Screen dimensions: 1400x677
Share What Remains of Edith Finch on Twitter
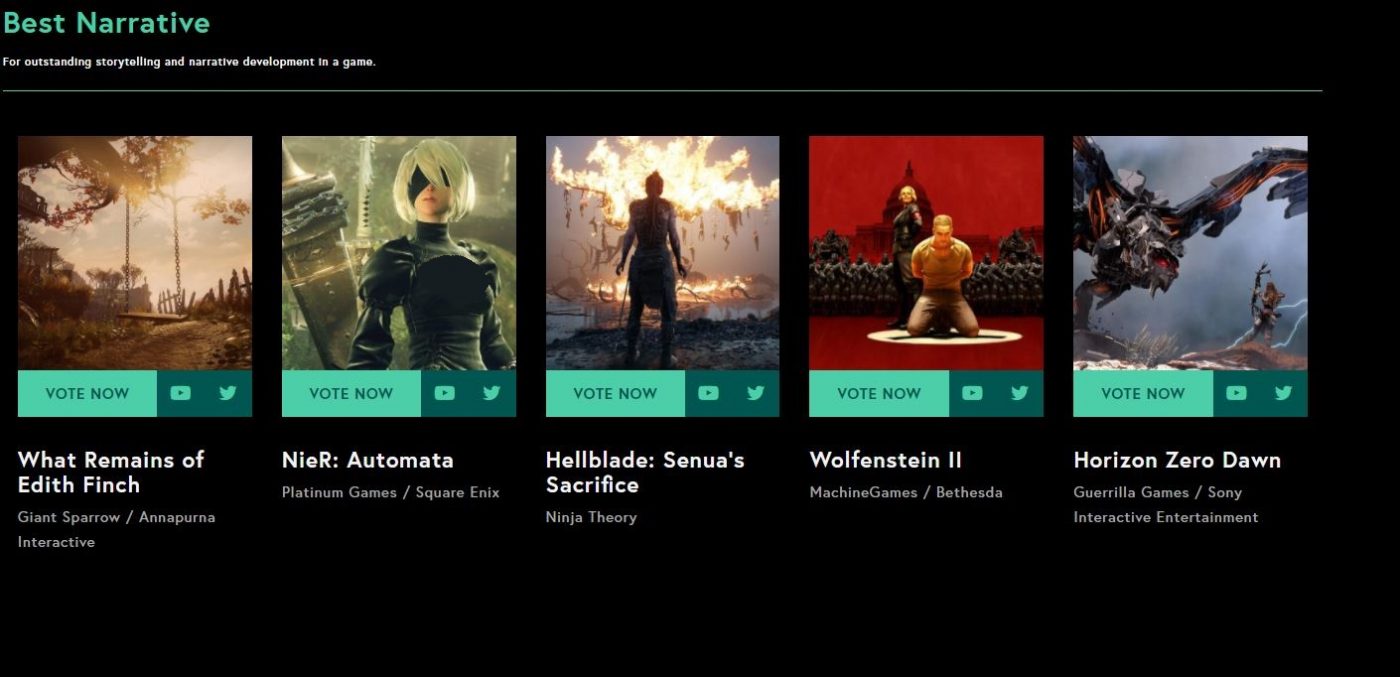pyautogui.click(x=228, y=393)
